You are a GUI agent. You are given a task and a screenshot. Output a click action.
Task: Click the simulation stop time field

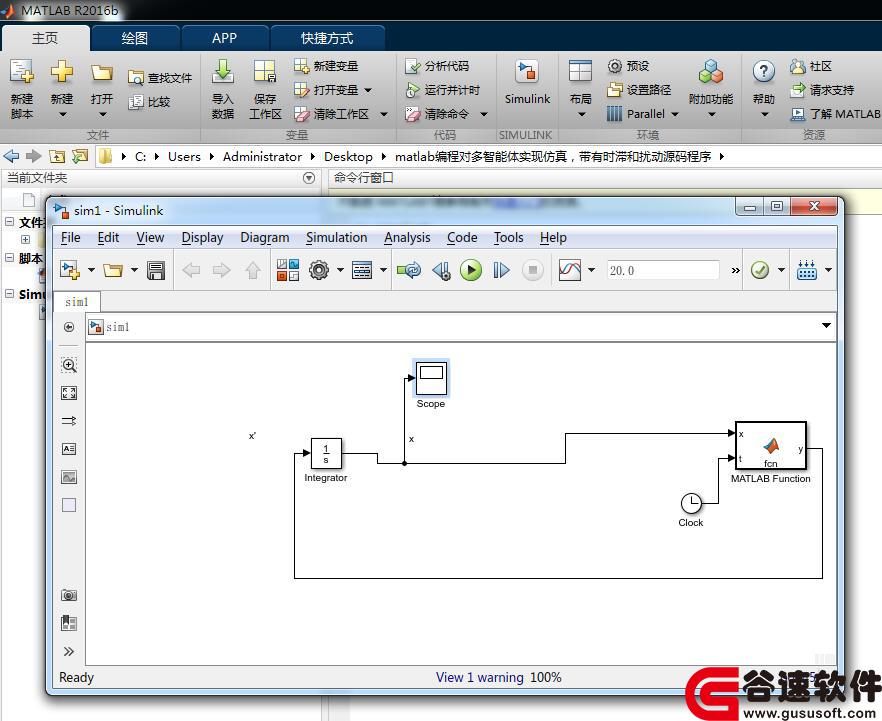click(x=663, y=271)
